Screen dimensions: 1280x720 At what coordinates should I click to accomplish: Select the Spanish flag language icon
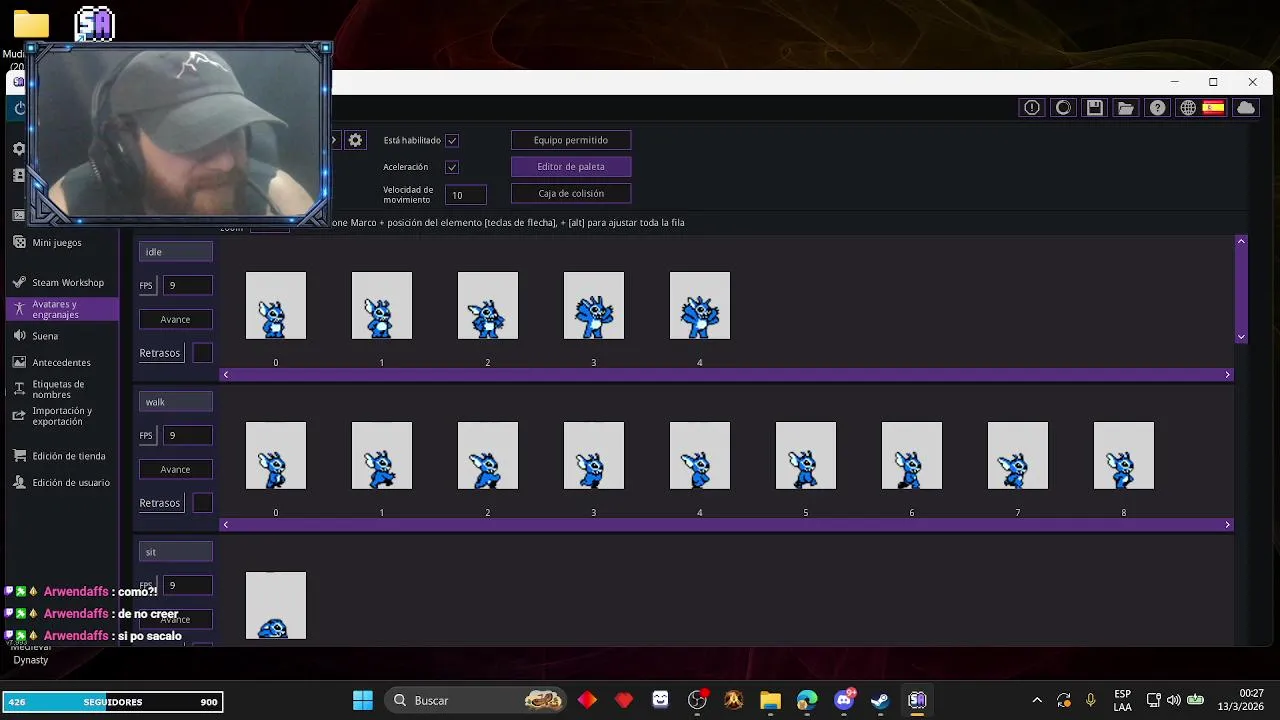1213,108
